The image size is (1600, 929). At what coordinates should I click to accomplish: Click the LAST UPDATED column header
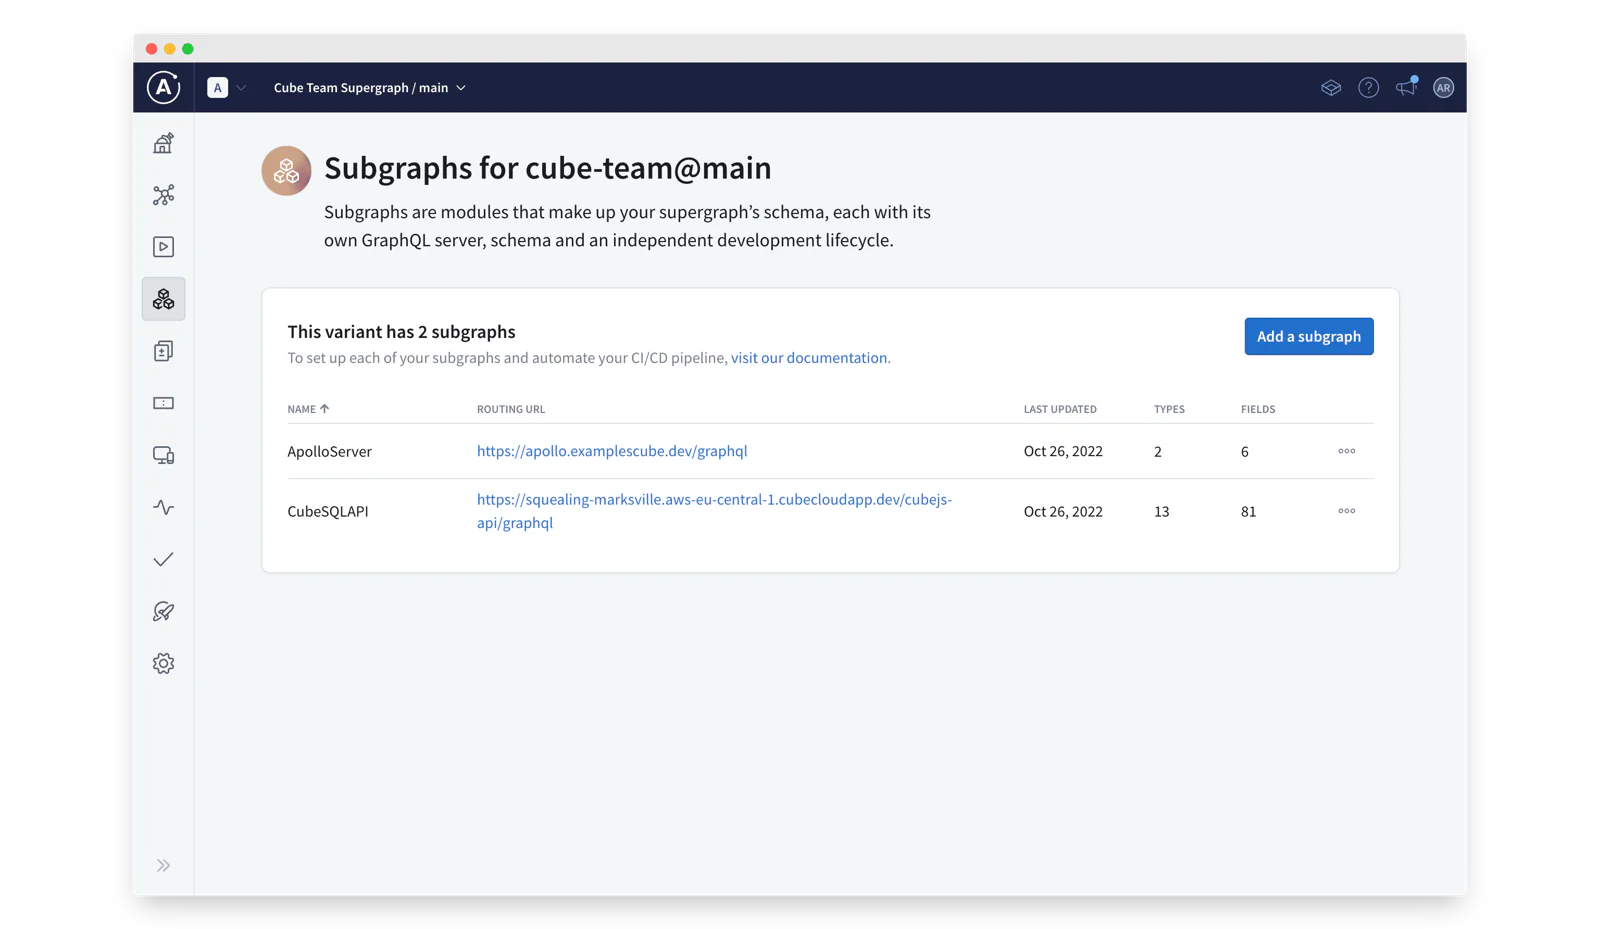point(1060,409)
